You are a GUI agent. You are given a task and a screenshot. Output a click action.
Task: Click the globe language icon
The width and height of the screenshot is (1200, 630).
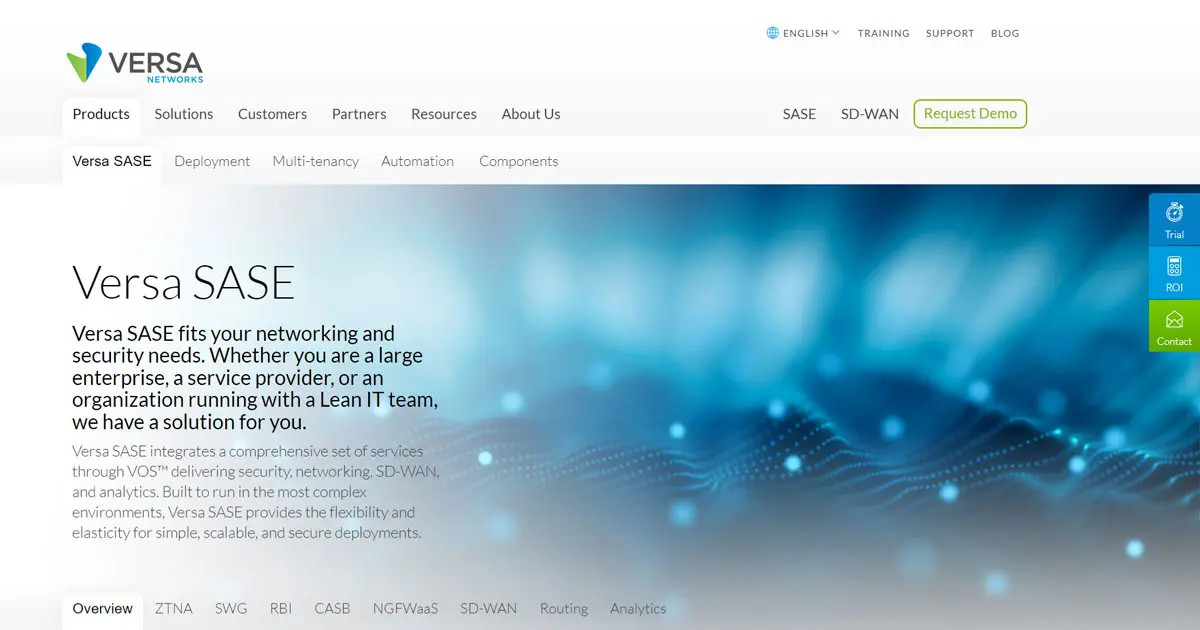(x=772, y=33)
